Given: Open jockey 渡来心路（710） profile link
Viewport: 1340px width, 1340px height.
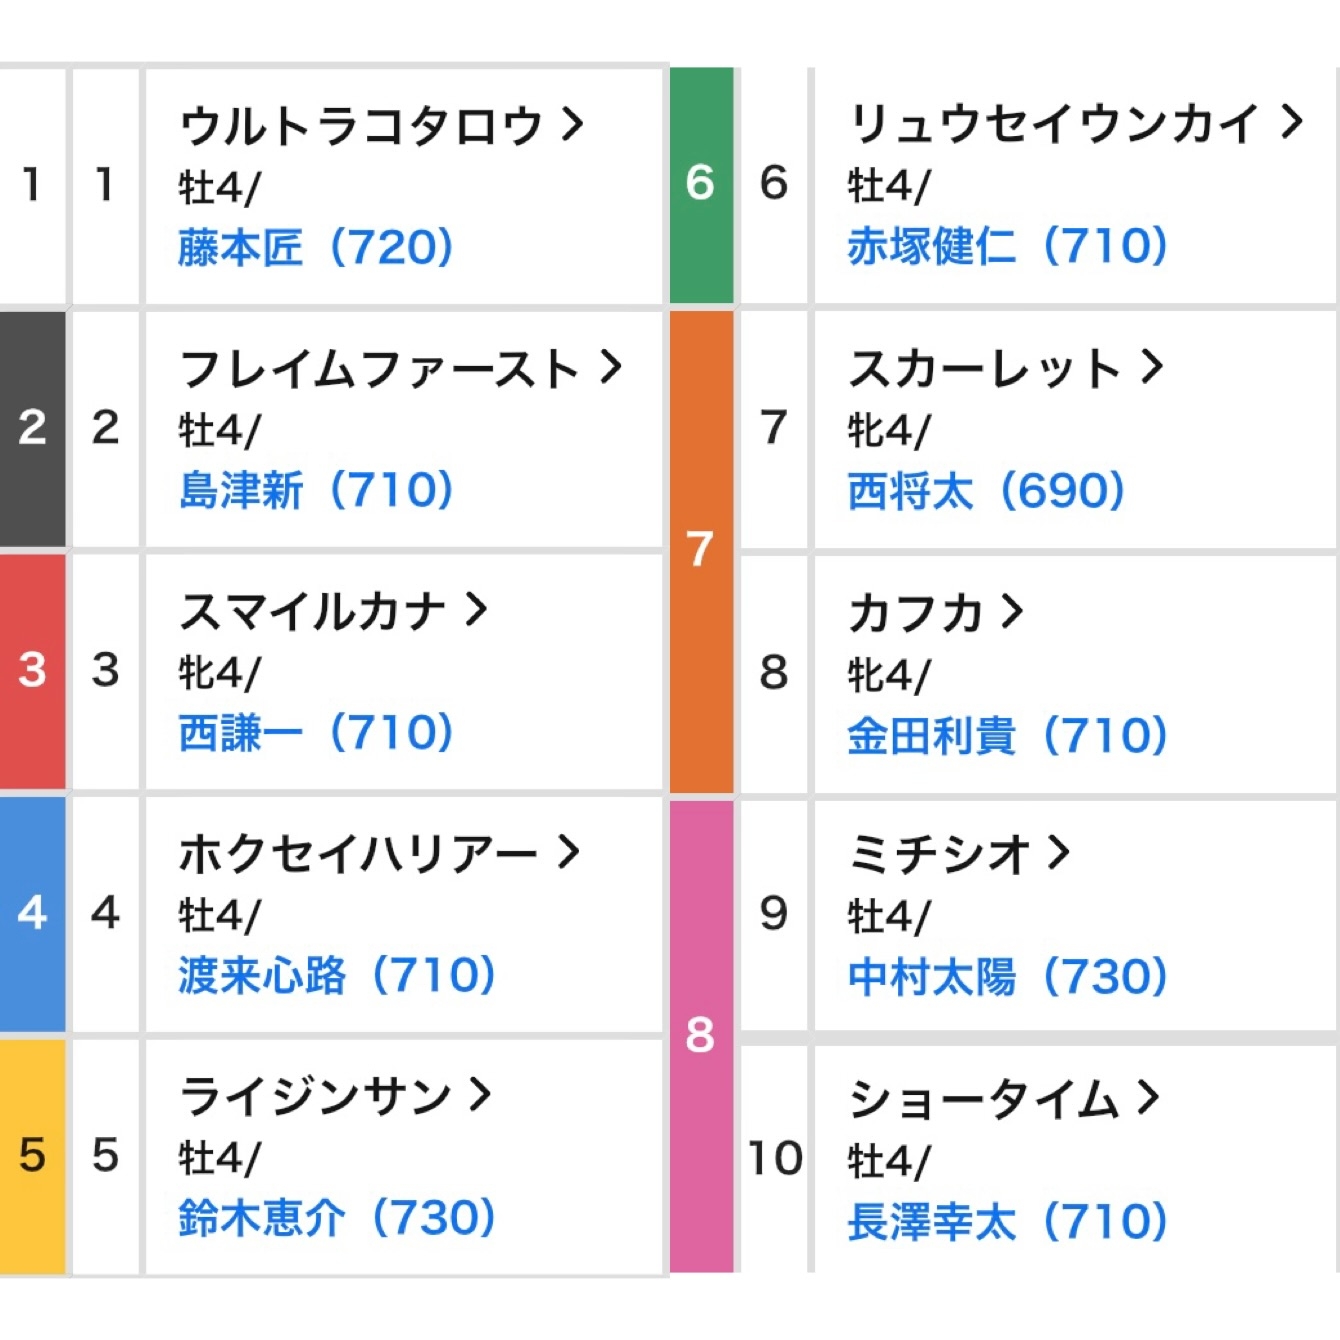Looking at the screenshot, I should [337, 975].
